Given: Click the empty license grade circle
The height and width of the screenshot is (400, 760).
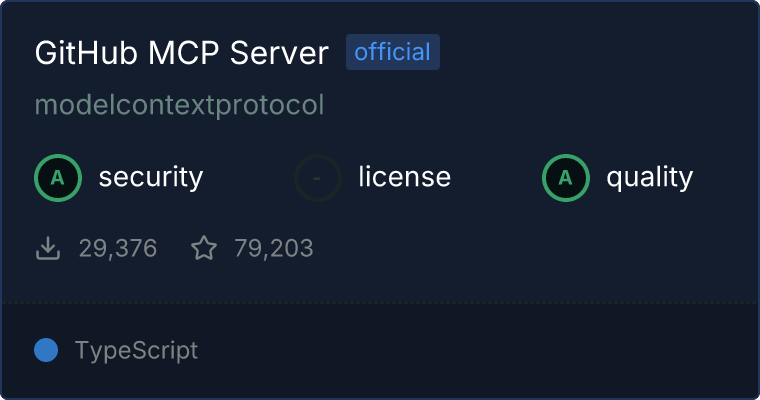Looking at the screenshot, I should [x=318, y=178].
